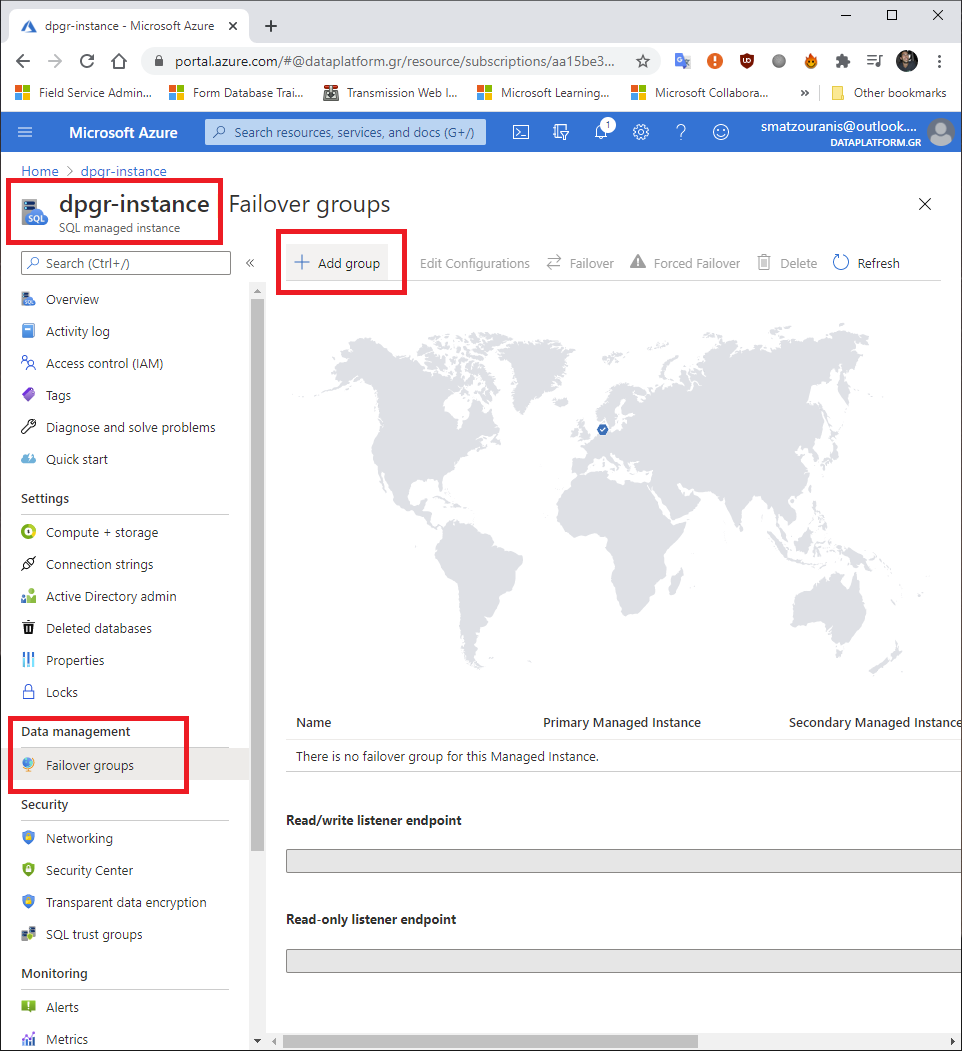Open the feedback smiley icon
This screenshot has height=1051, width=962.
pyautogui.click(x=720, y=132)
